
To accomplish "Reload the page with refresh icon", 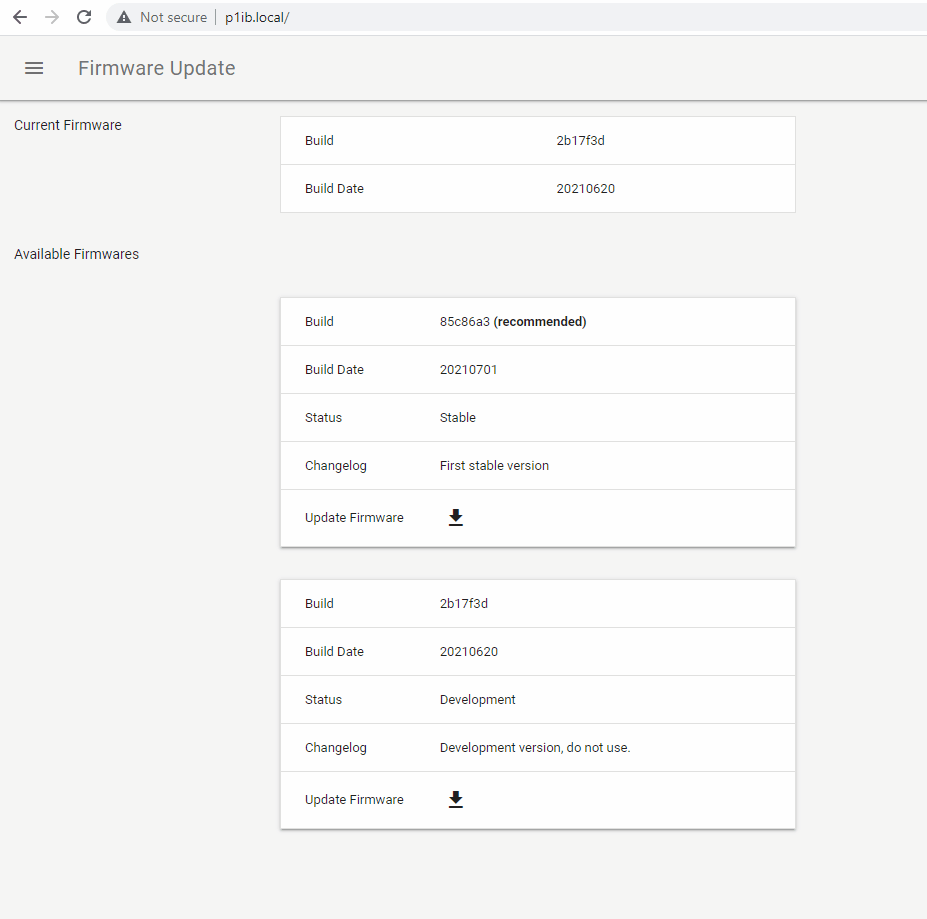I will (x=84, y=17).
